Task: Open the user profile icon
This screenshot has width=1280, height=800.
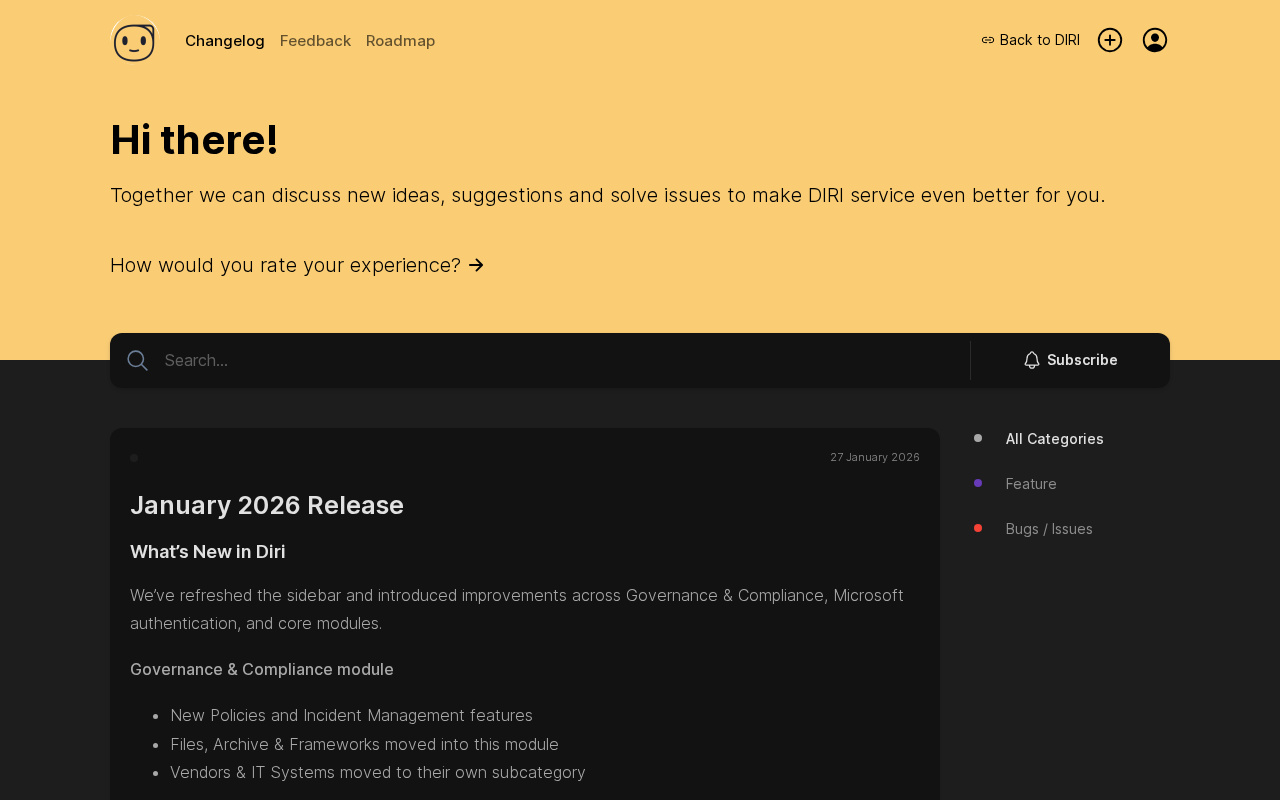Action: pos(1155,40)
